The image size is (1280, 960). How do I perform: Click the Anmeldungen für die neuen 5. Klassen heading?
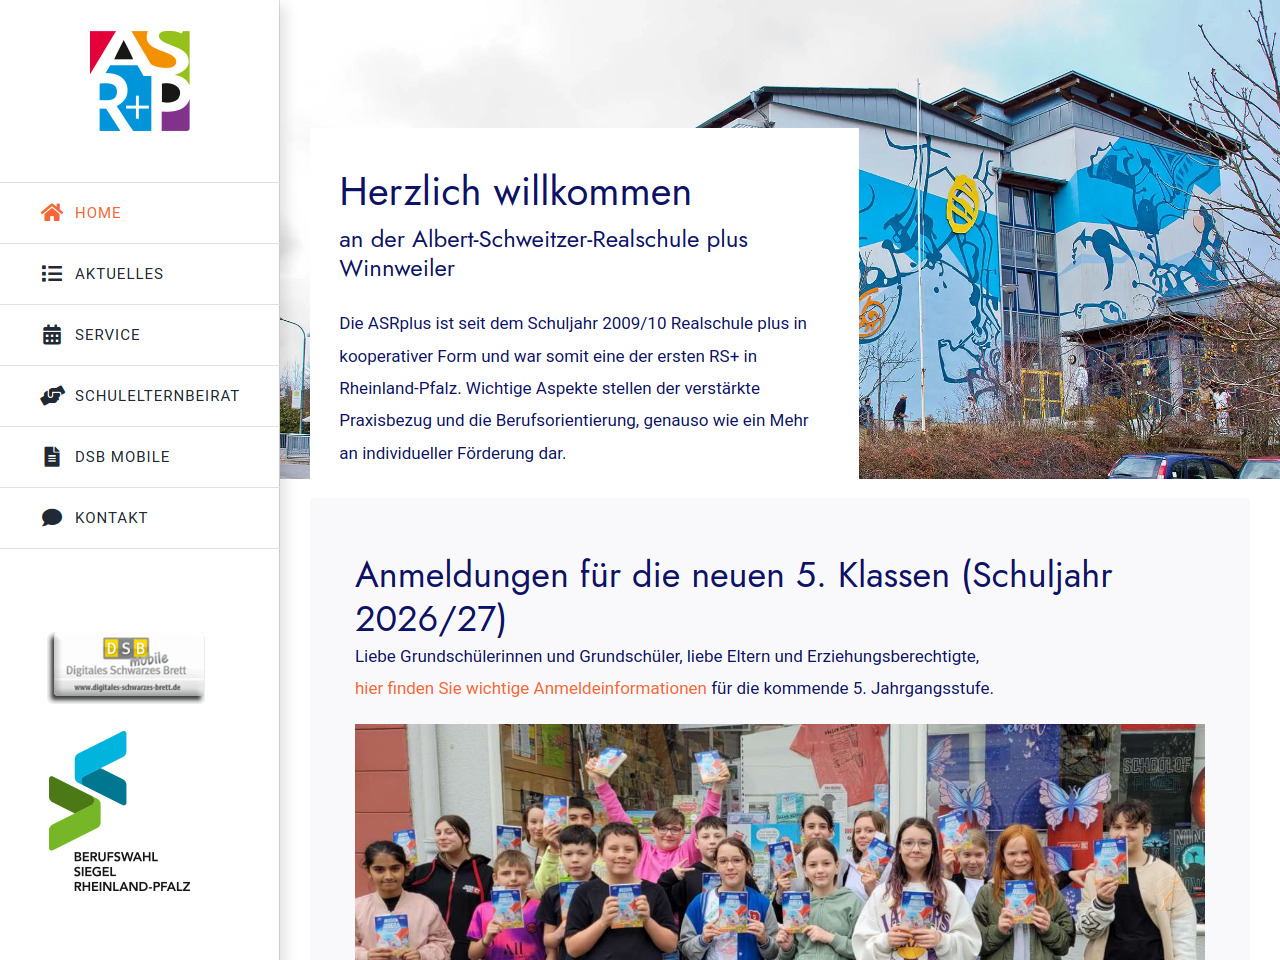[733, 597]
